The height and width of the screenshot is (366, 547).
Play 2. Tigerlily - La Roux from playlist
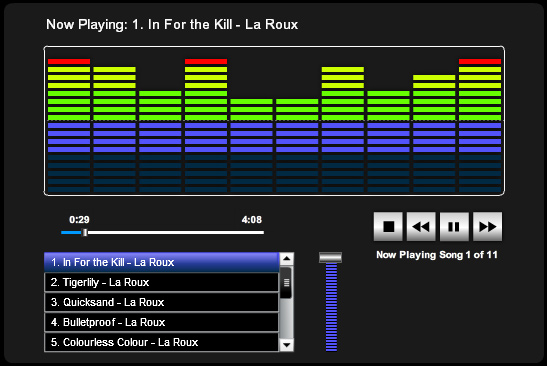click(x=162, y=282)
